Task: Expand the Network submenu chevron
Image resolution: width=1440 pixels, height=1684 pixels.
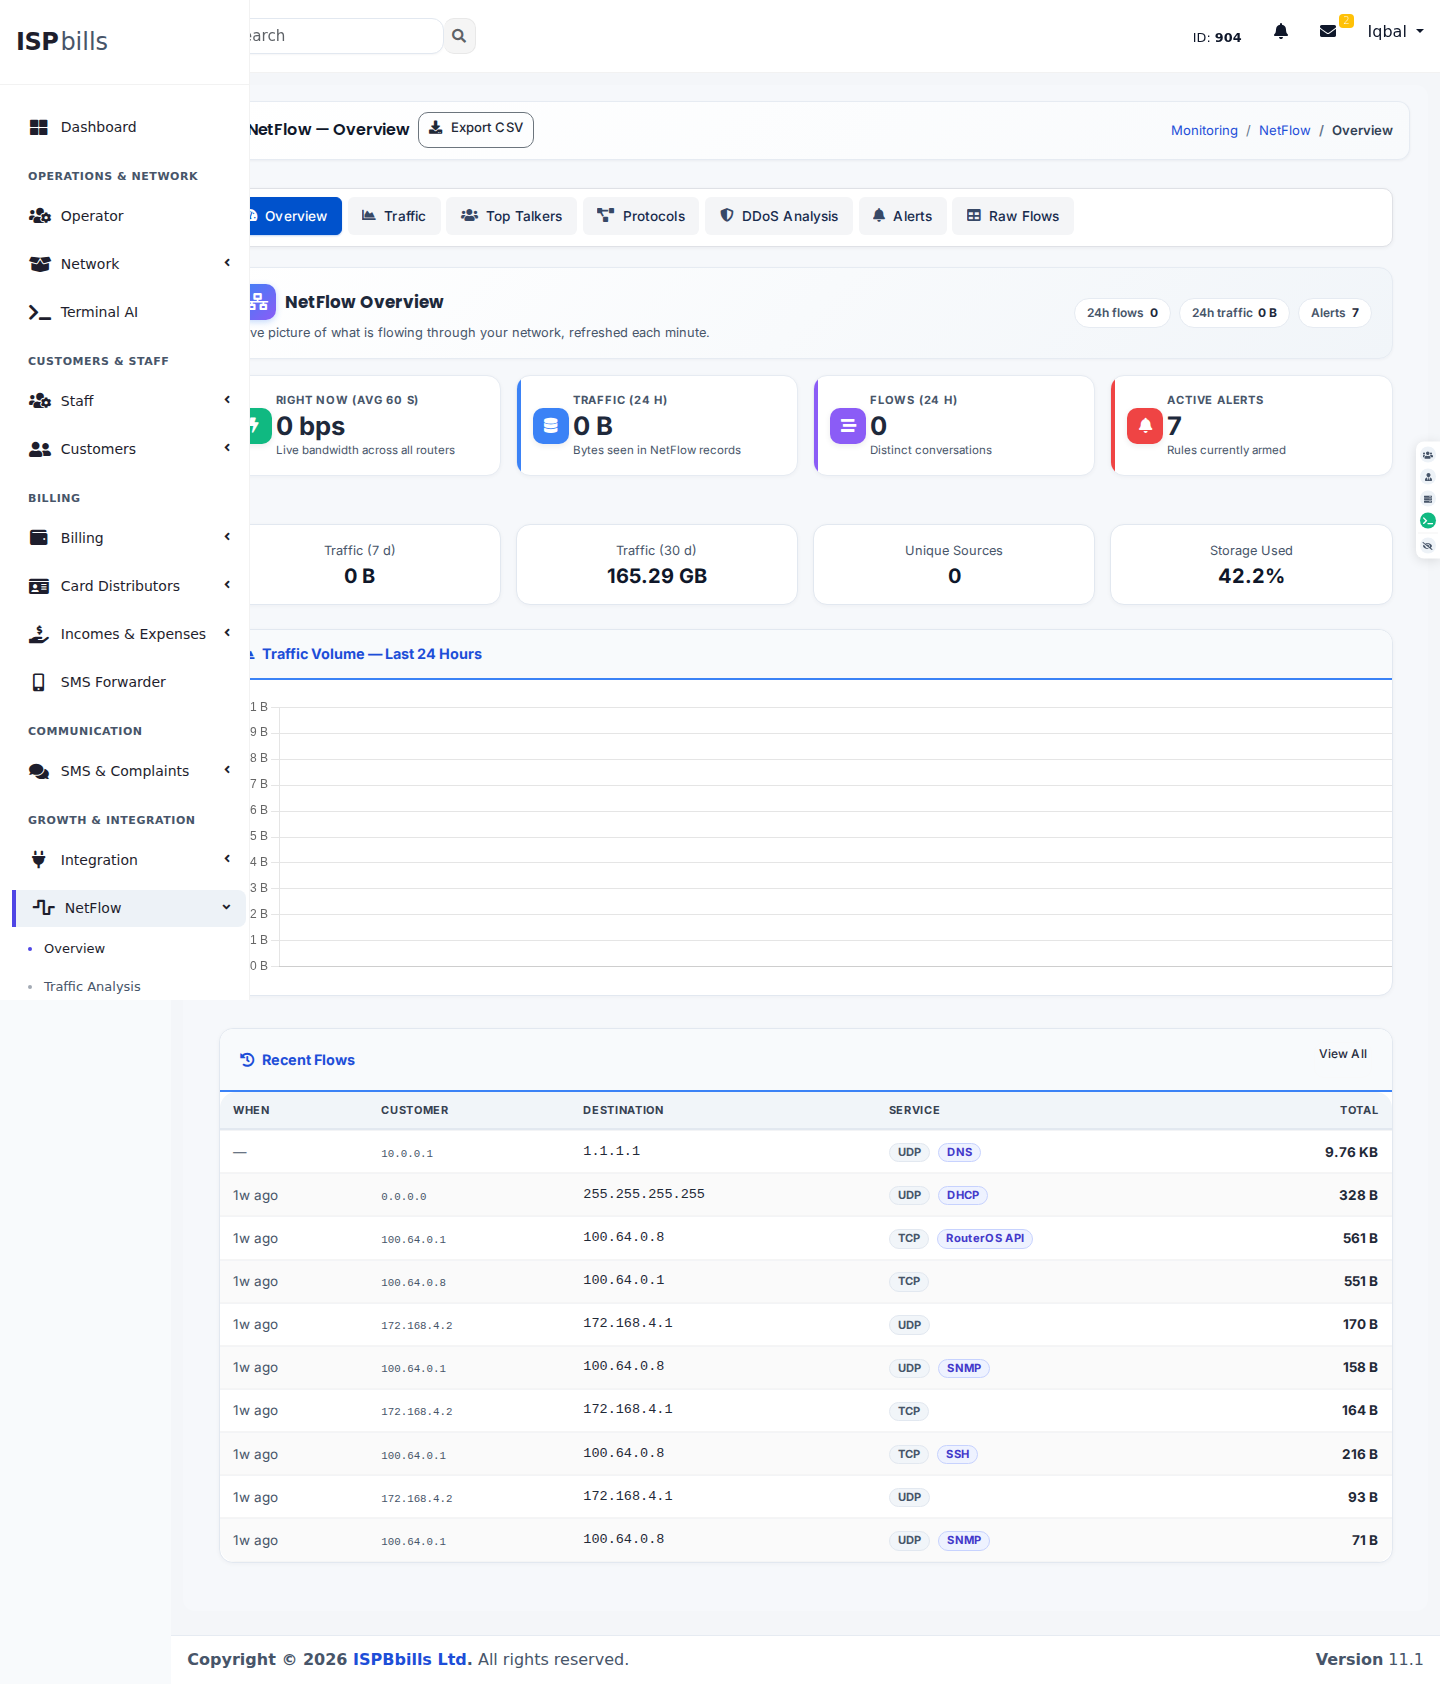Action: 227,263
